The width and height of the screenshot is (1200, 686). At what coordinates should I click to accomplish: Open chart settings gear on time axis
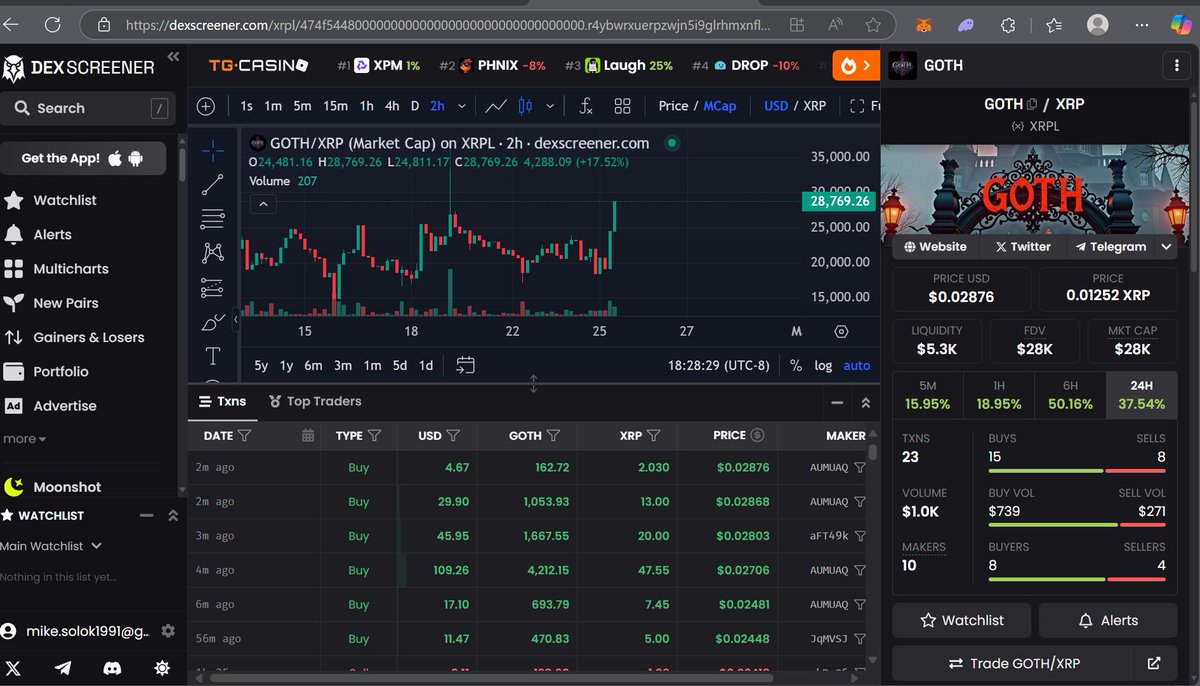[x=841, y=331]
